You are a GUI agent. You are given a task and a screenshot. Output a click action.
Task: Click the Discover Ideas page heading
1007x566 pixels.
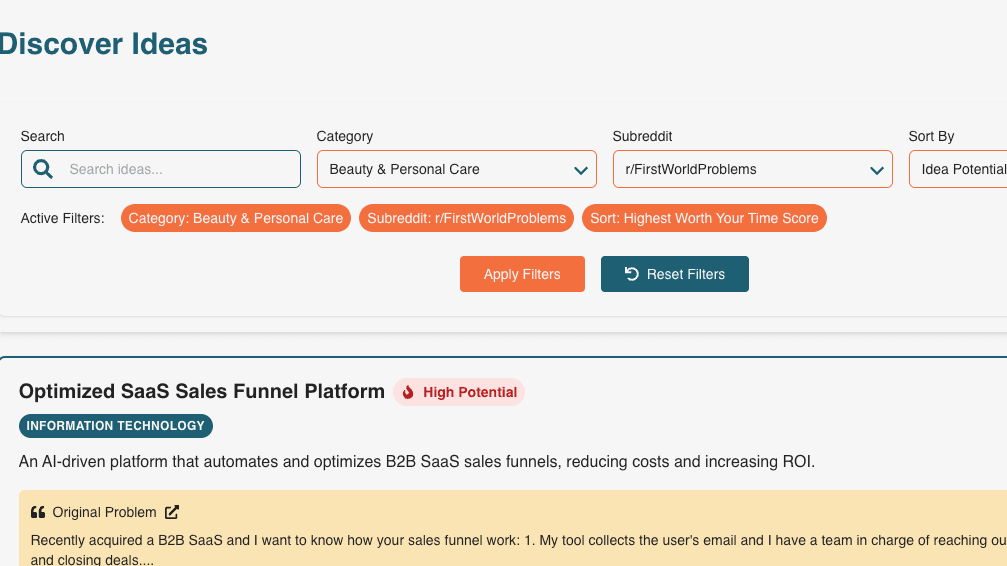(x=103, y=44)
